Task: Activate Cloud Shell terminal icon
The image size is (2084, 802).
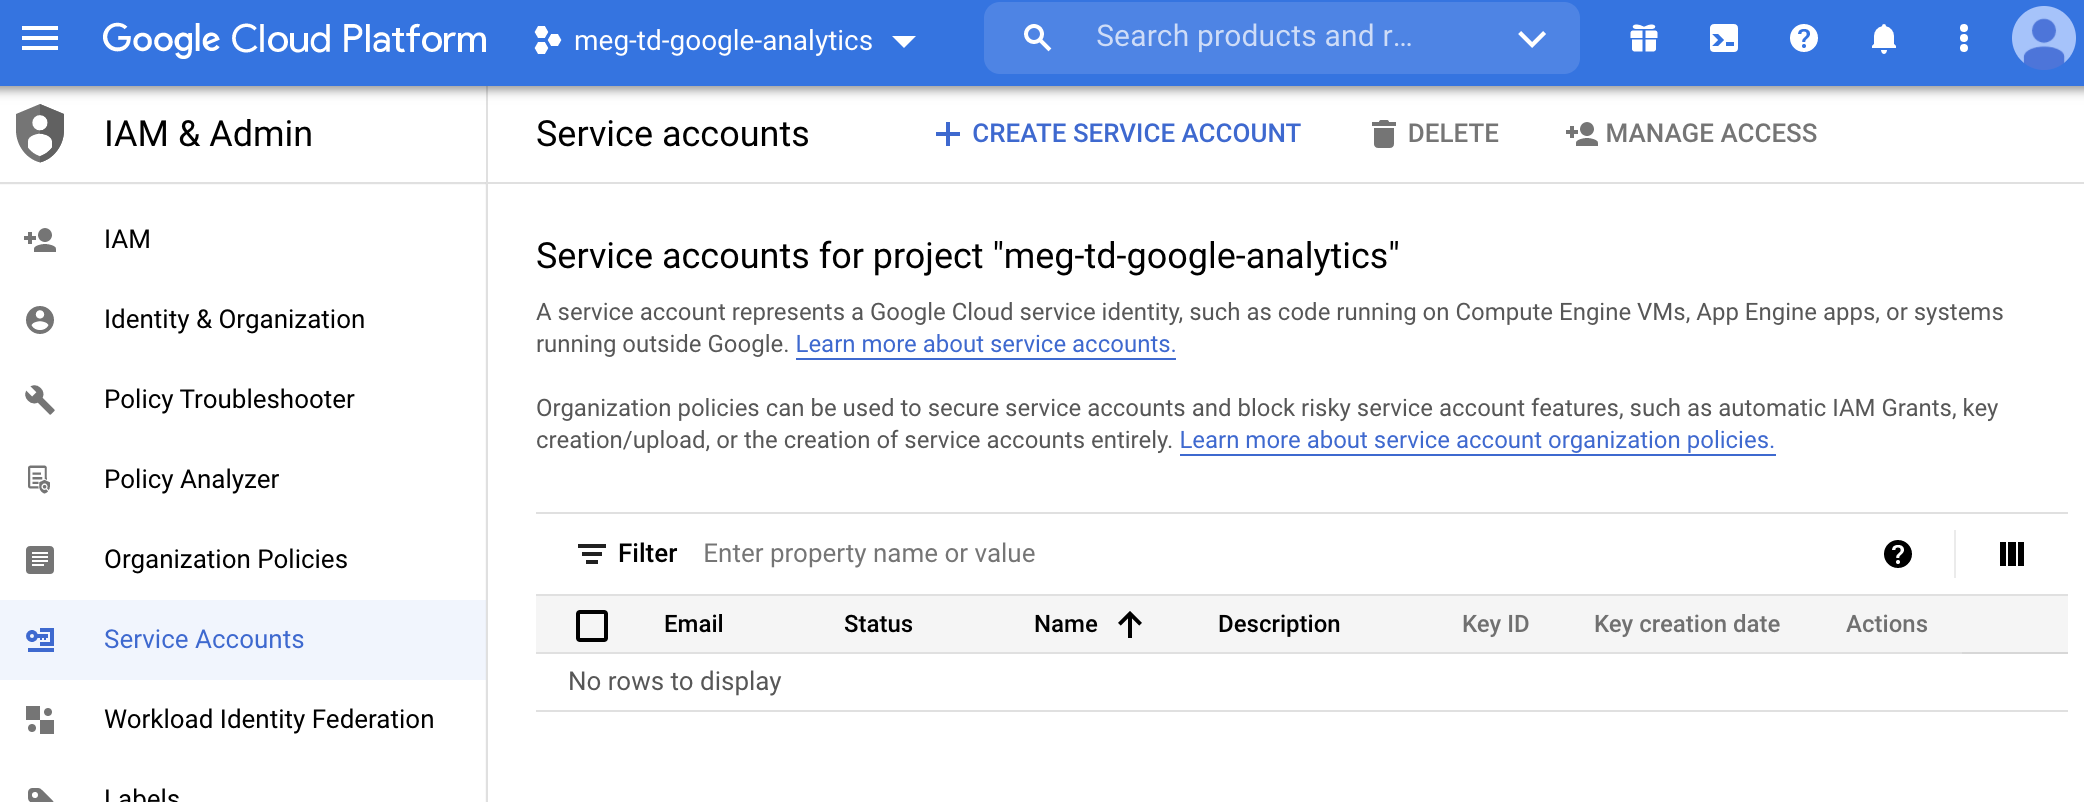Action: [1723, 39]
